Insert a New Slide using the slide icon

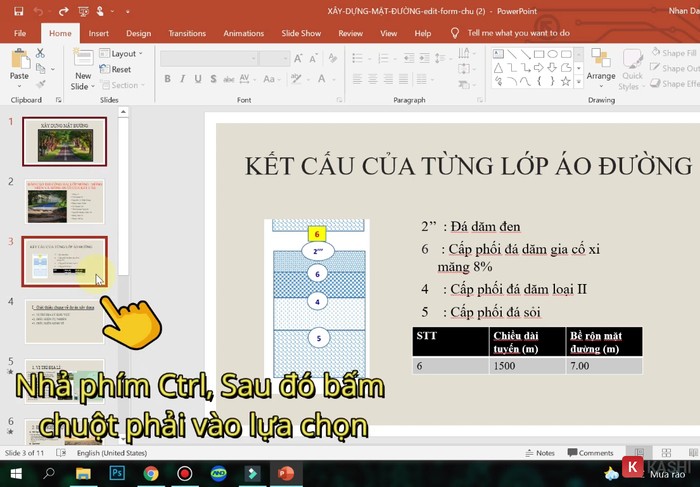[83, 58]
